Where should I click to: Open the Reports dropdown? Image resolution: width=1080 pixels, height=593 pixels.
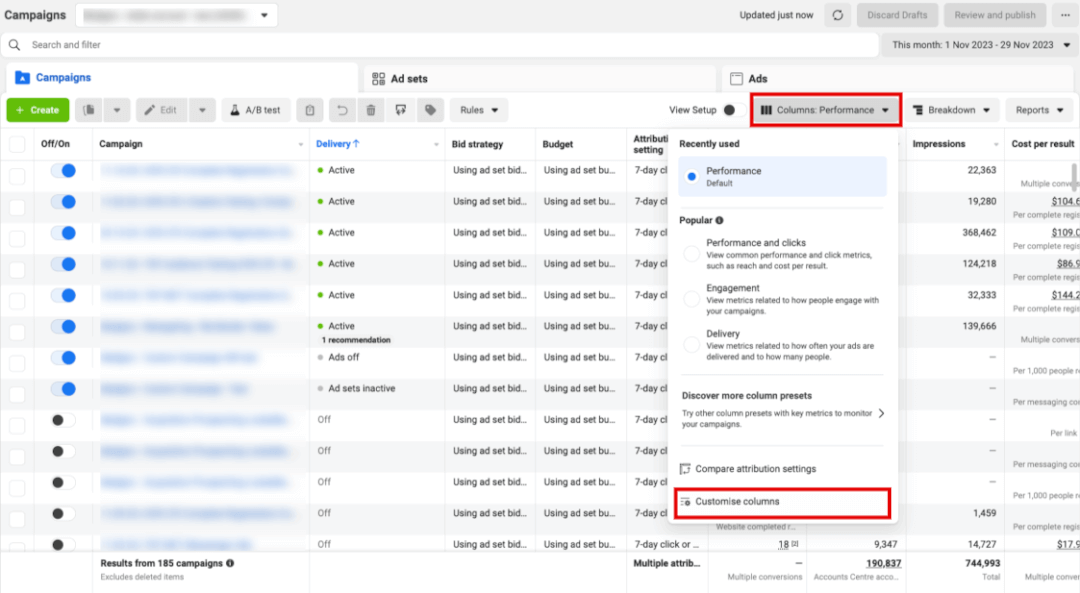point(1039,110)
